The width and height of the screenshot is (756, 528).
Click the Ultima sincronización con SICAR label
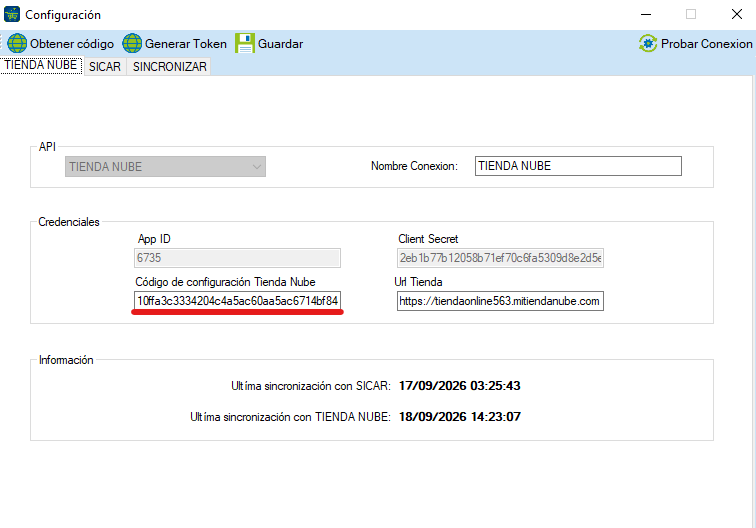(x=310, y=386)
